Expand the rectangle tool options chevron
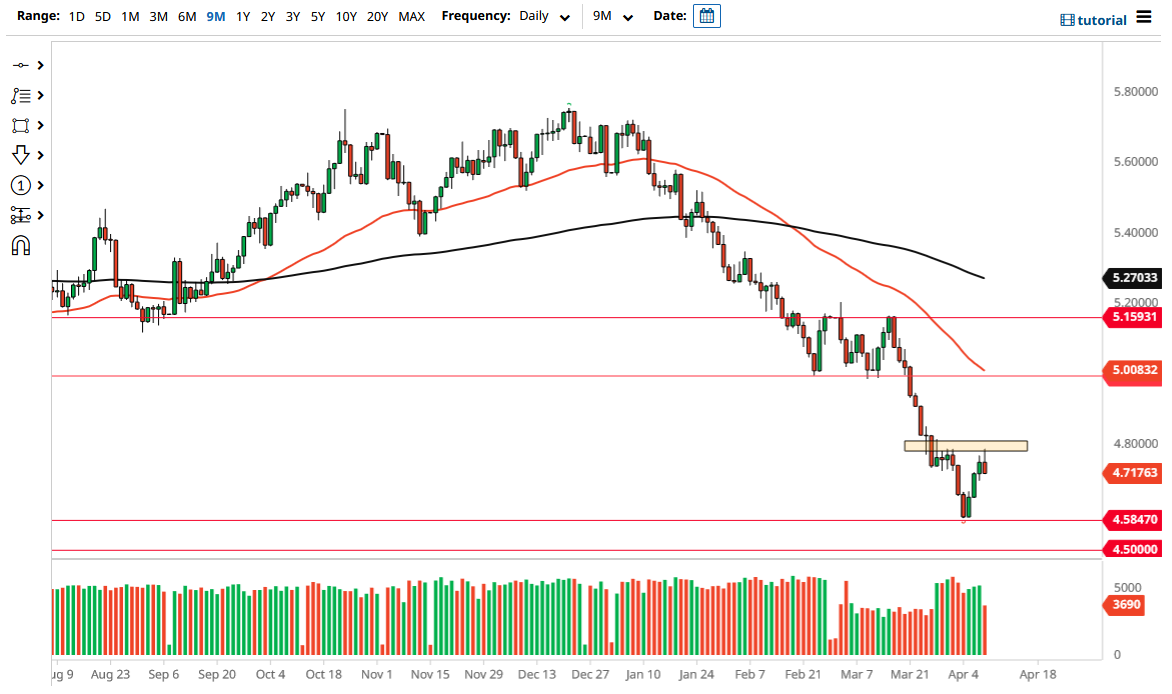1172x694 pixels. click(x=38, y=125)
